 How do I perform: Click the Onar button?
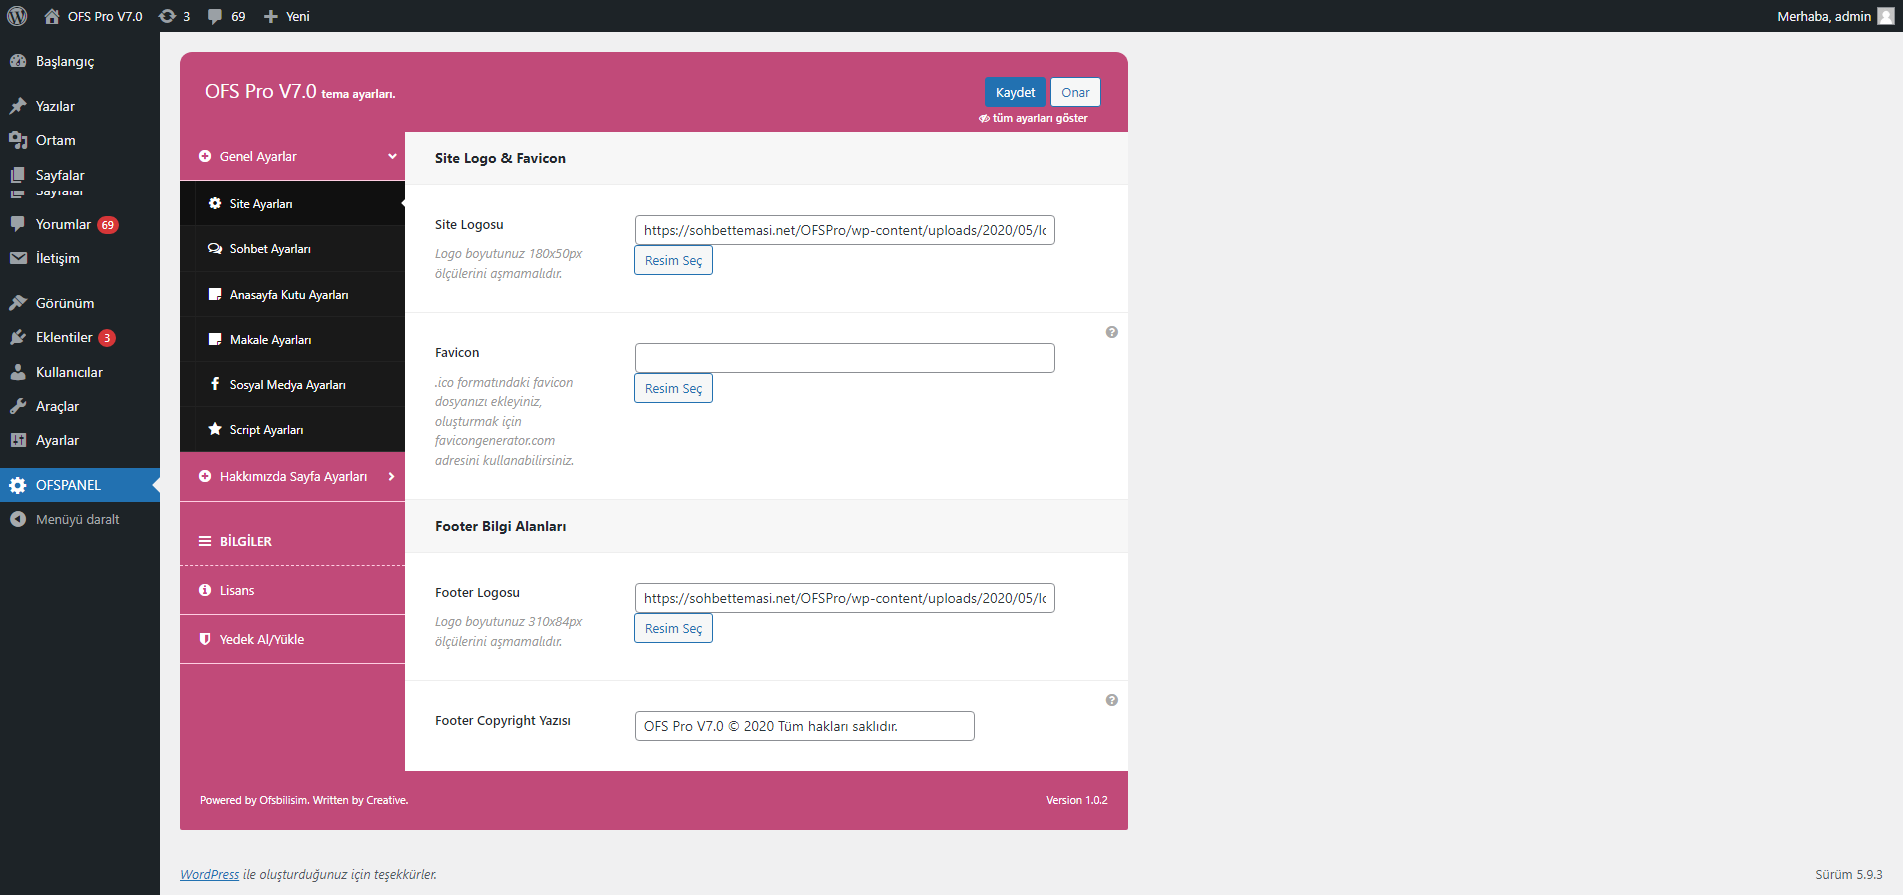click(x=1075, y=92)
